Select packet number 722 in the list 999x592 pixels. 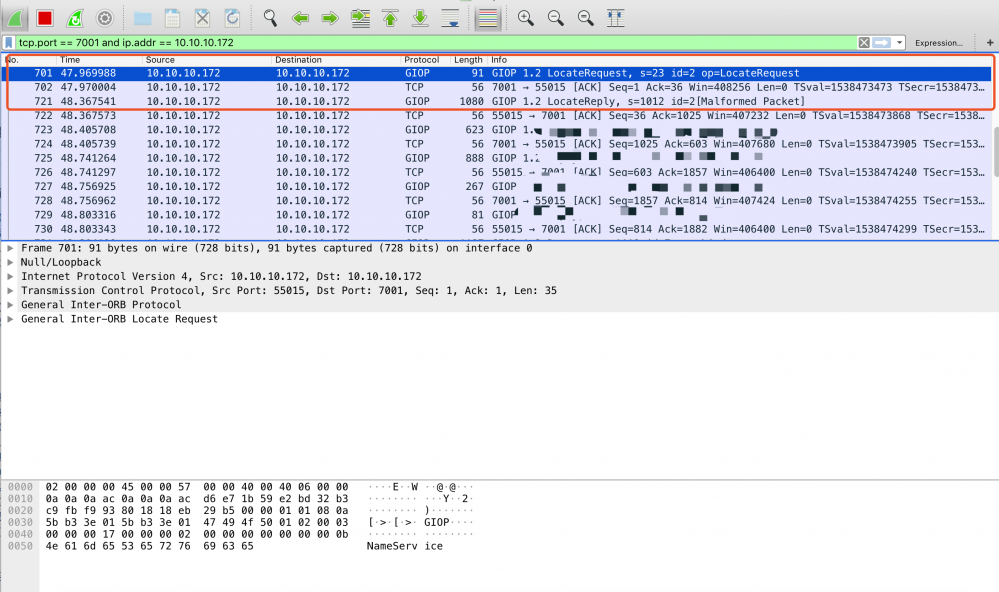pos(300,115)
